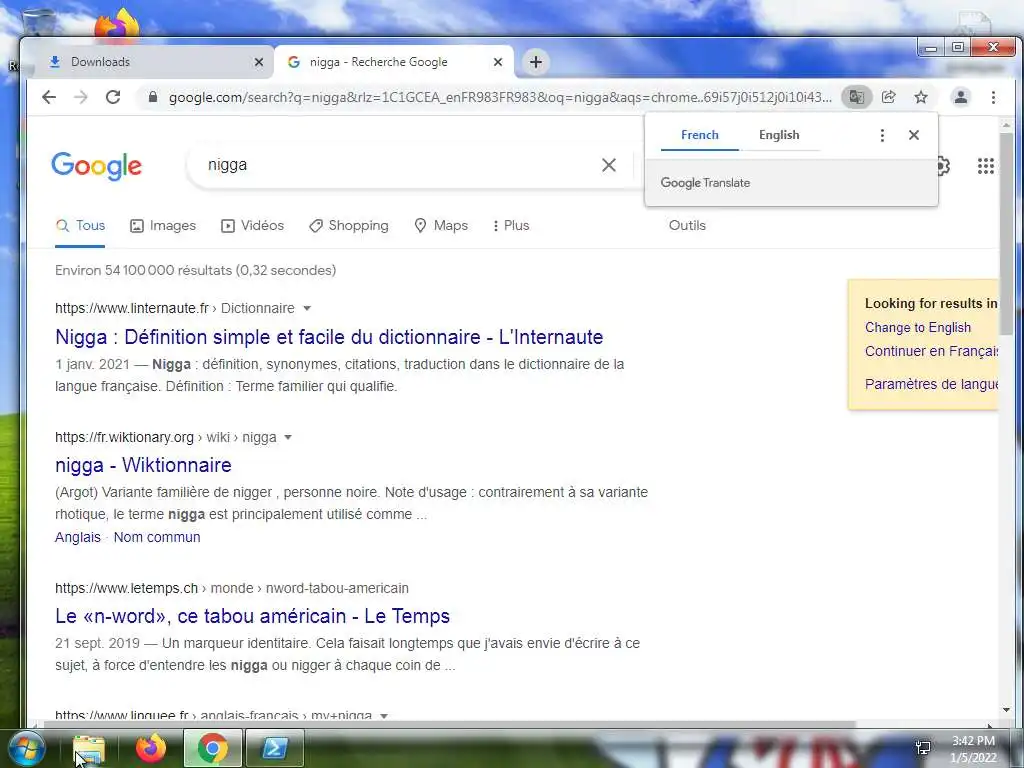Open the Outils search tools

click(687, 226)
